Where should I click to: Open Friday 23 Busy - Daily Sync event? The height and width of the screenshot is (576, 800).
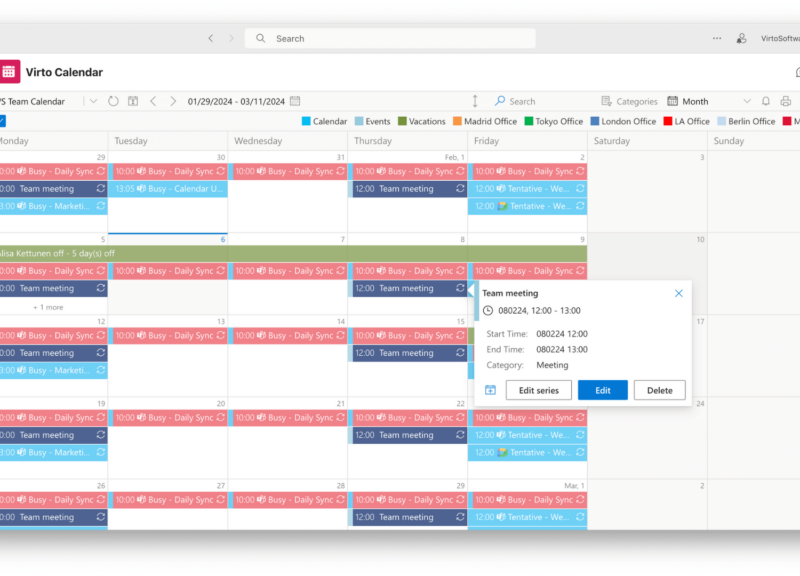(x=530, y=418)
